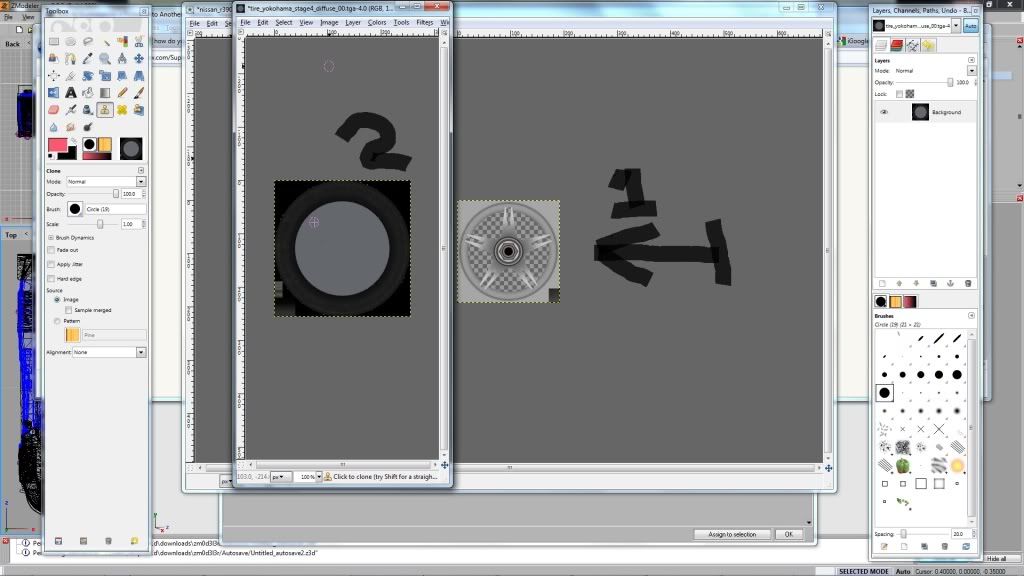The height and width of the screenshot is (576, 1024).
Task: Switch to the Channels tab in dock
Action: click(897, 45)
